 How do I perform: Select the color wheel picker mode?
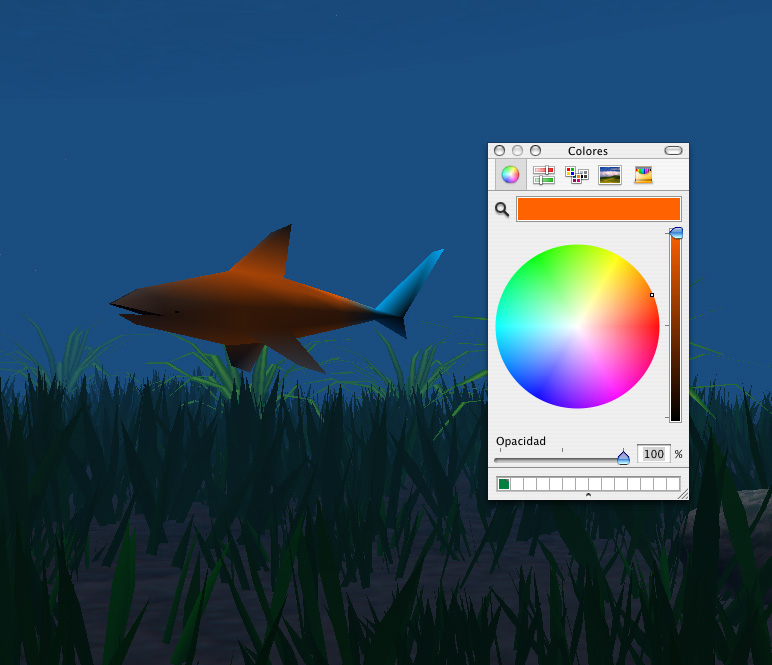(x=510, y=174)
